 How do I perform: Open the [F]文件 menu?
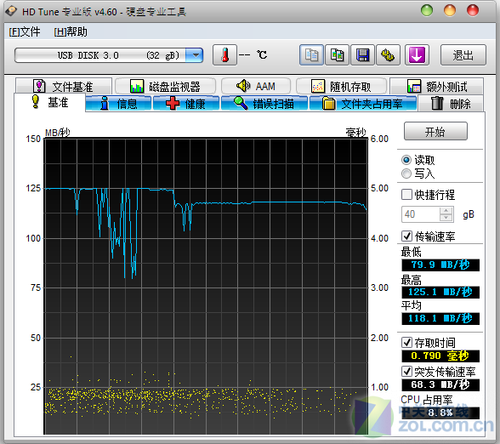click(24, 32)
